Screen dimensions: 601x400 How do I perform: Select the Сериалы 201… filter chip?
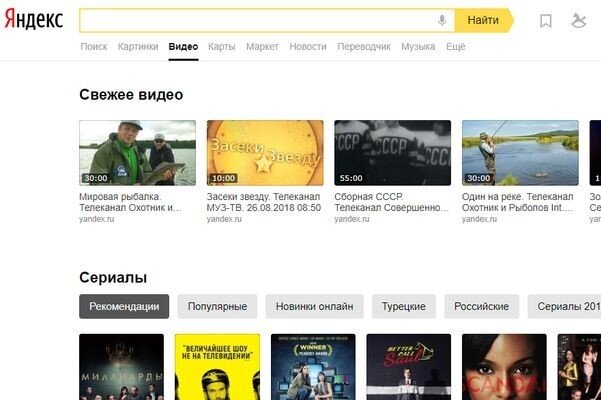pyautogui.click(x=564, y=307)
